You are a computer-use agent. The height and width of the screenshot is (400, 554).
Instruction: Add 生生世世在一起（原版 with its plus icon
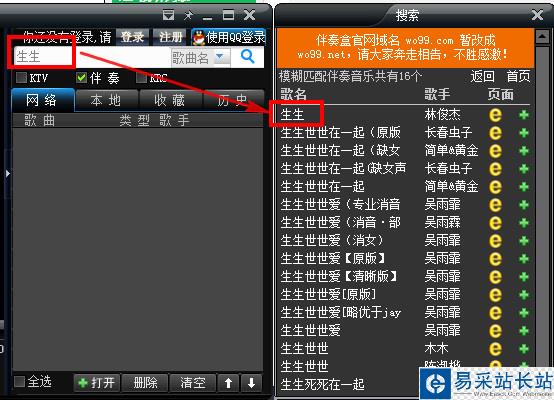pyautogui.click(x=524, y=133)
